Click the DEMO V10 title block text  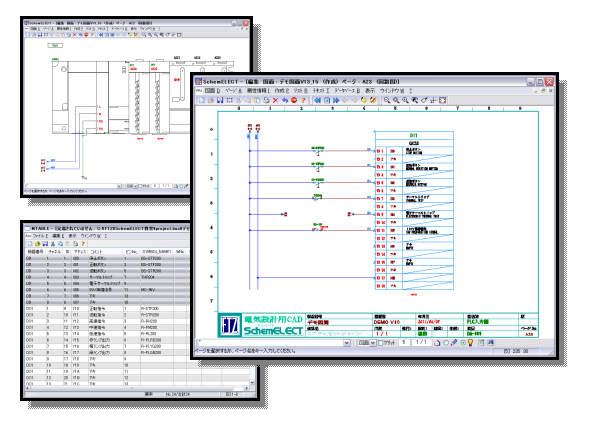click(387, 322)
